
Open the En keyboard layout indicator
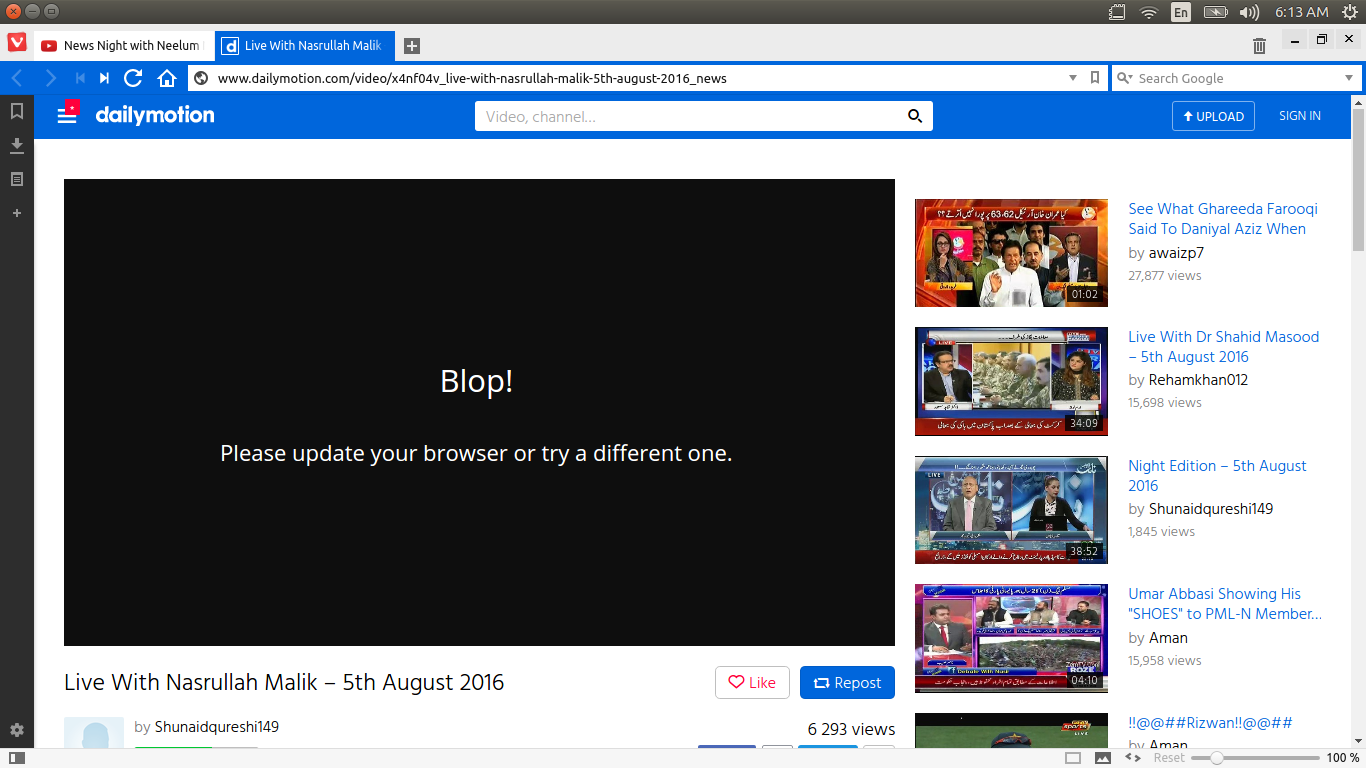(1181, 12)
